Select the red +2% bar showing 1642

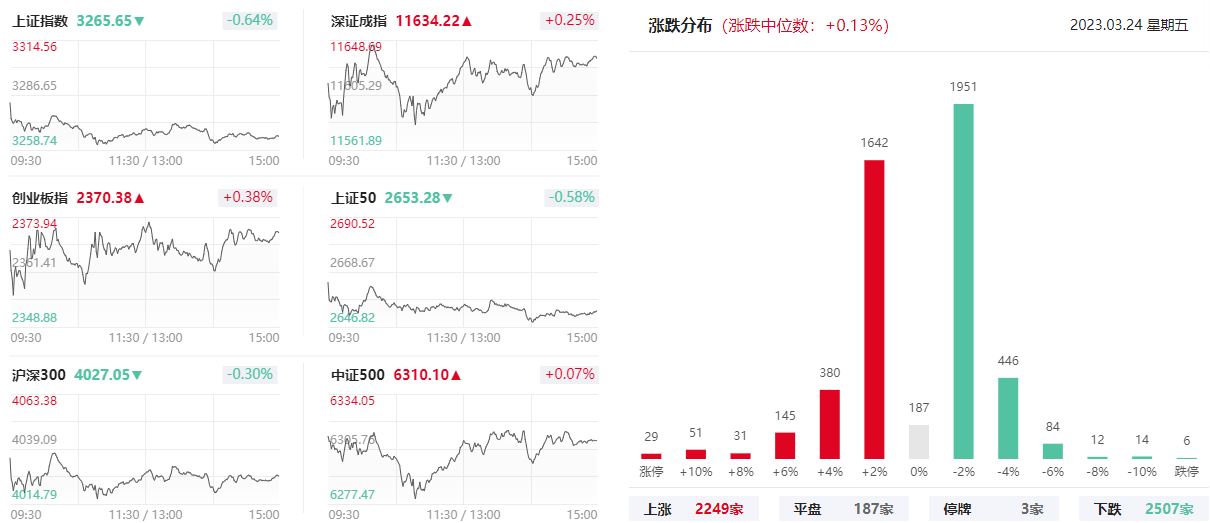pyautogui.click(x=874, y=309)
